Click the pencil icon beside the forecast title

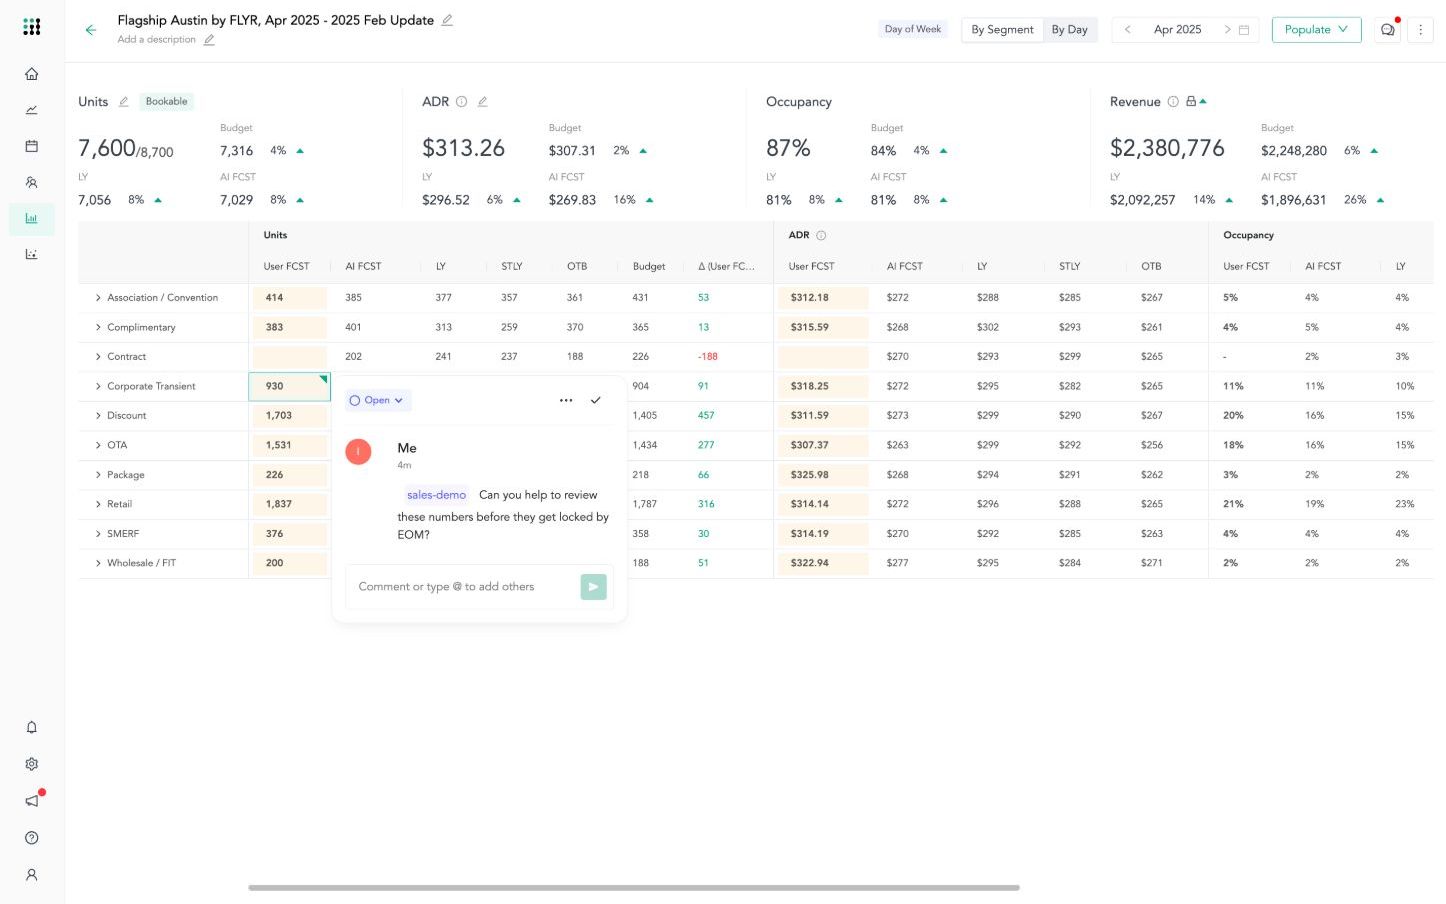tap(447, 20)
